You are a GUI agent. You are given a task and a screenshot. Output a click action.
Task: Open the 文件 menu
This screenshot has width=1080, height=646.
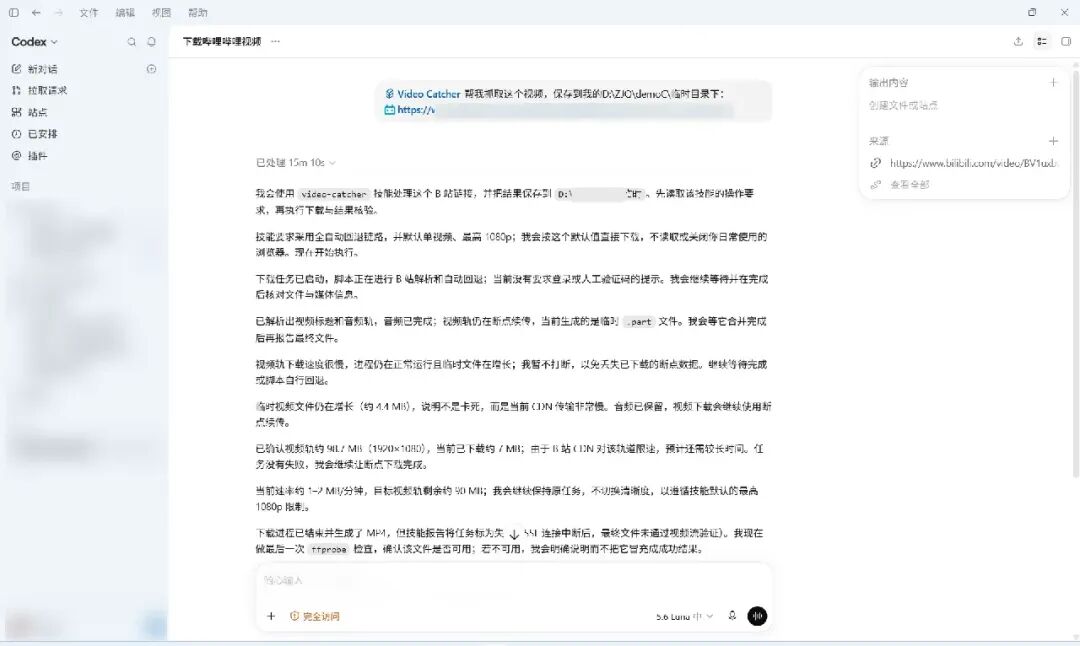tap(88, 12)
